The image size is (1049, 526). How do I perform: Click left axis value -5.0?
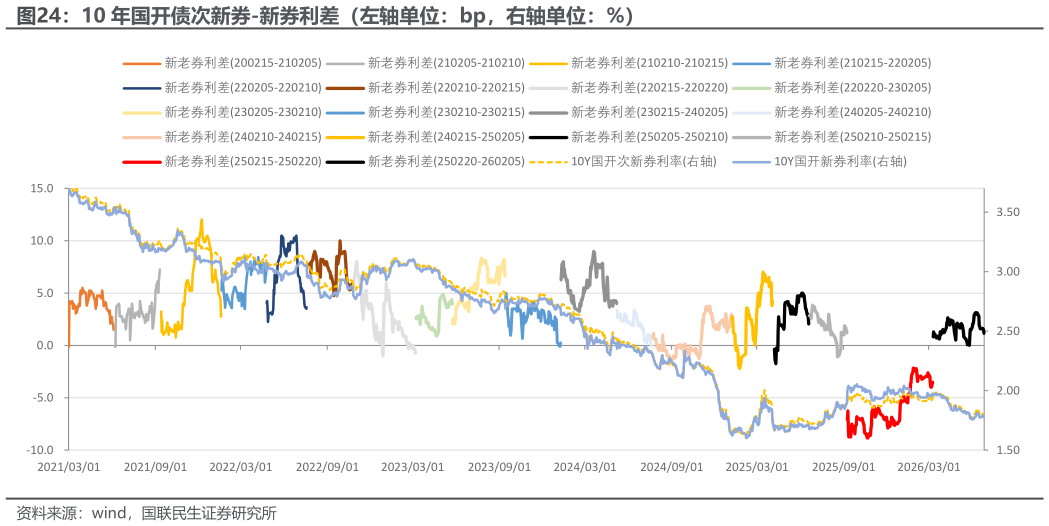(x=42, y=398)
